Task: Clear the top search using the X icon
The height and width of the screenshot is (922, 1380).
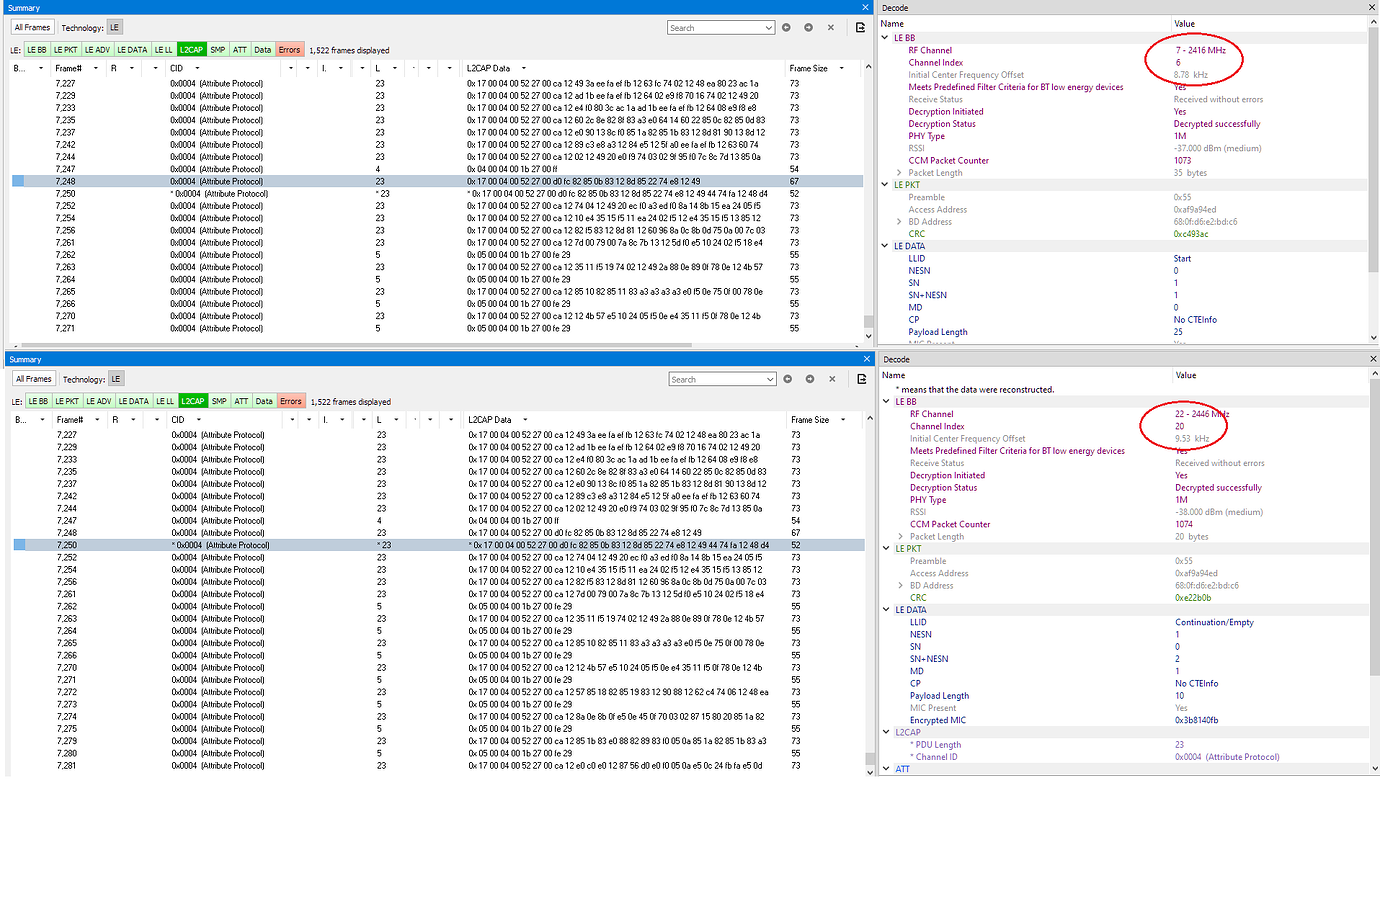Action: click(x=830, y=27)
